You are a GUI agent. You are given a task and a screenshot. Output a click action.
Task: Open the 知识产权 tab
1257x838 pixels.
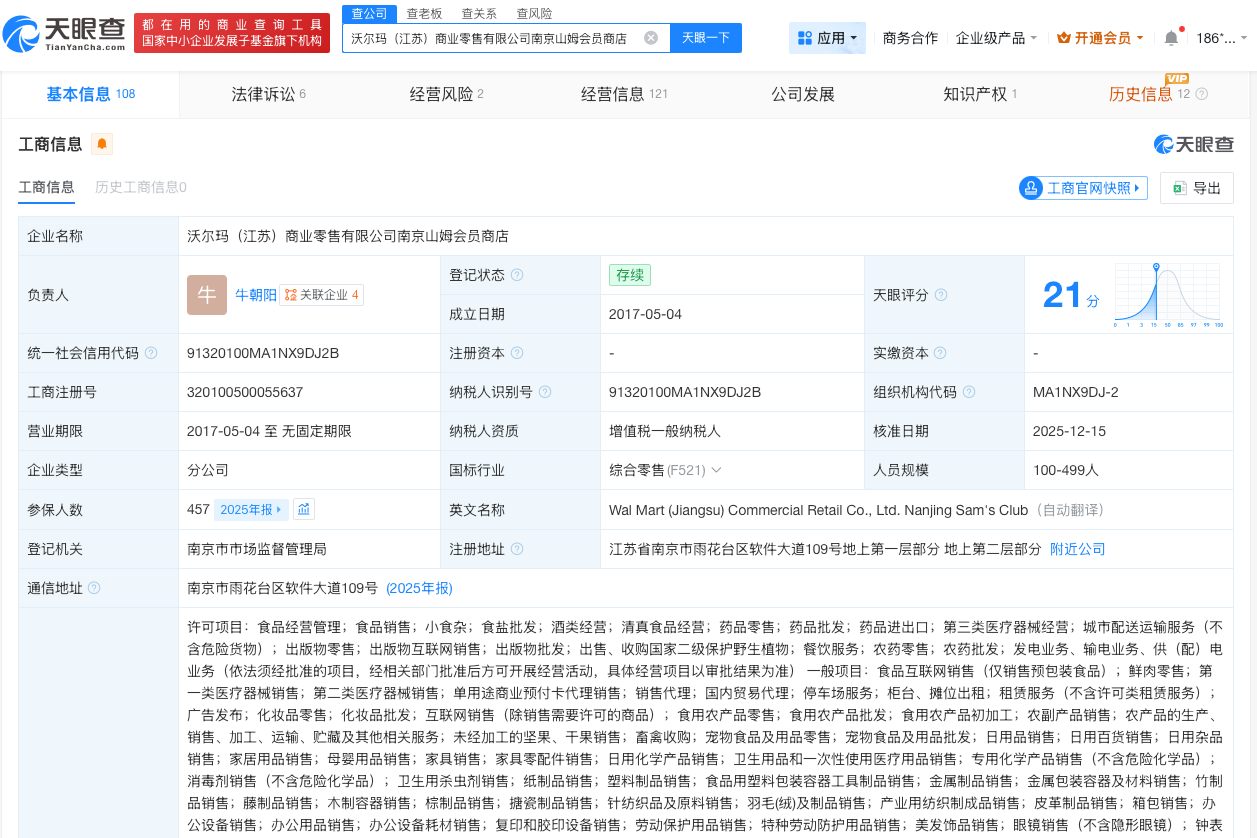point(980,94)
